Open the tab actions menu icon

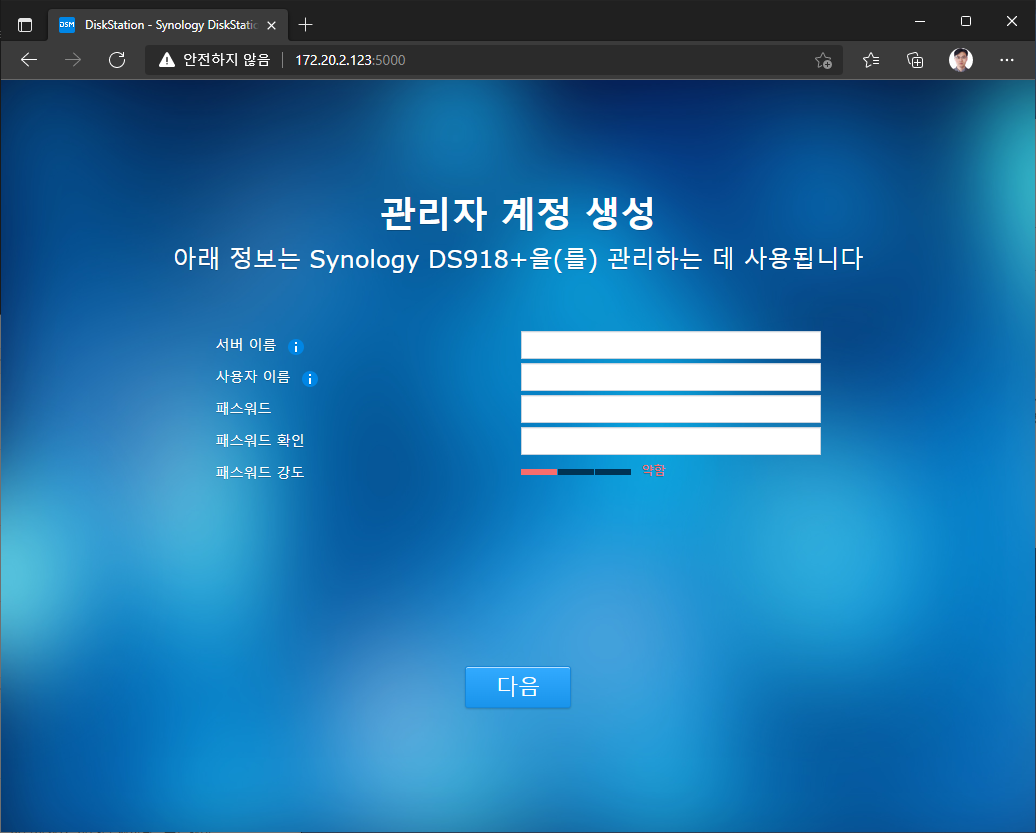pos(25,25)
